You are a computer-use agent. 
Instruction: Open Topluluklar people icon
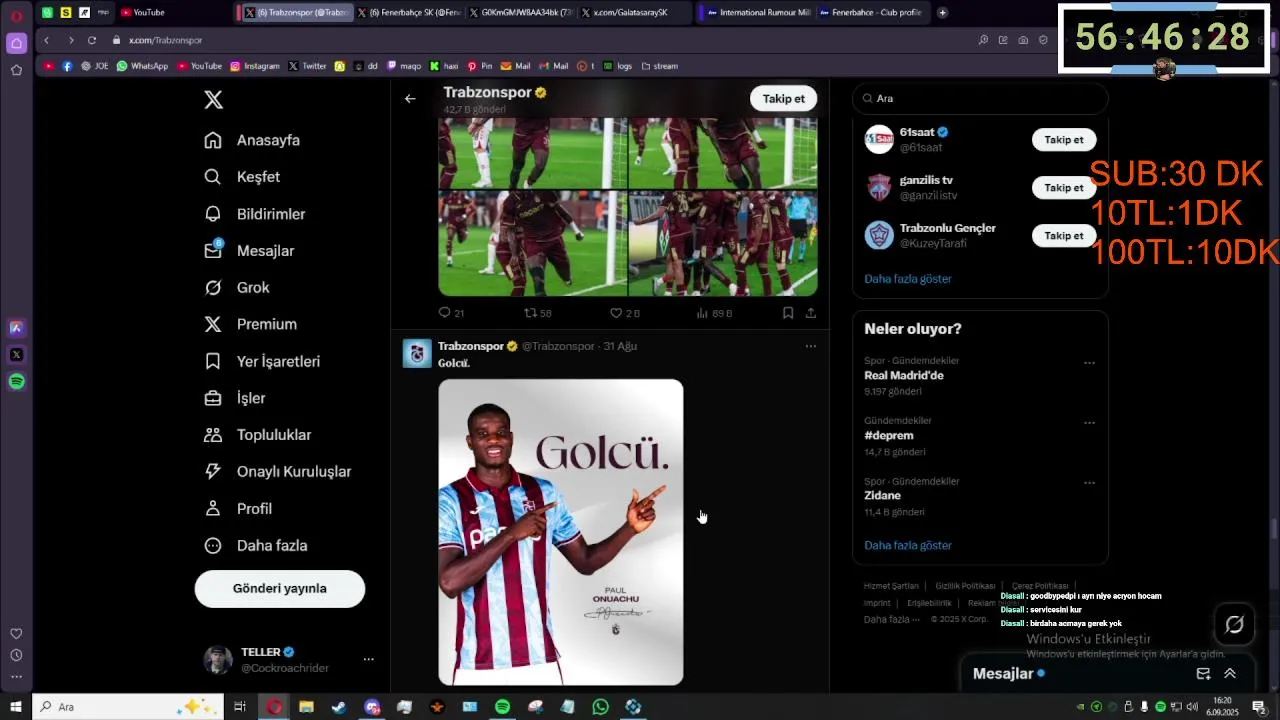coord(213,435)
